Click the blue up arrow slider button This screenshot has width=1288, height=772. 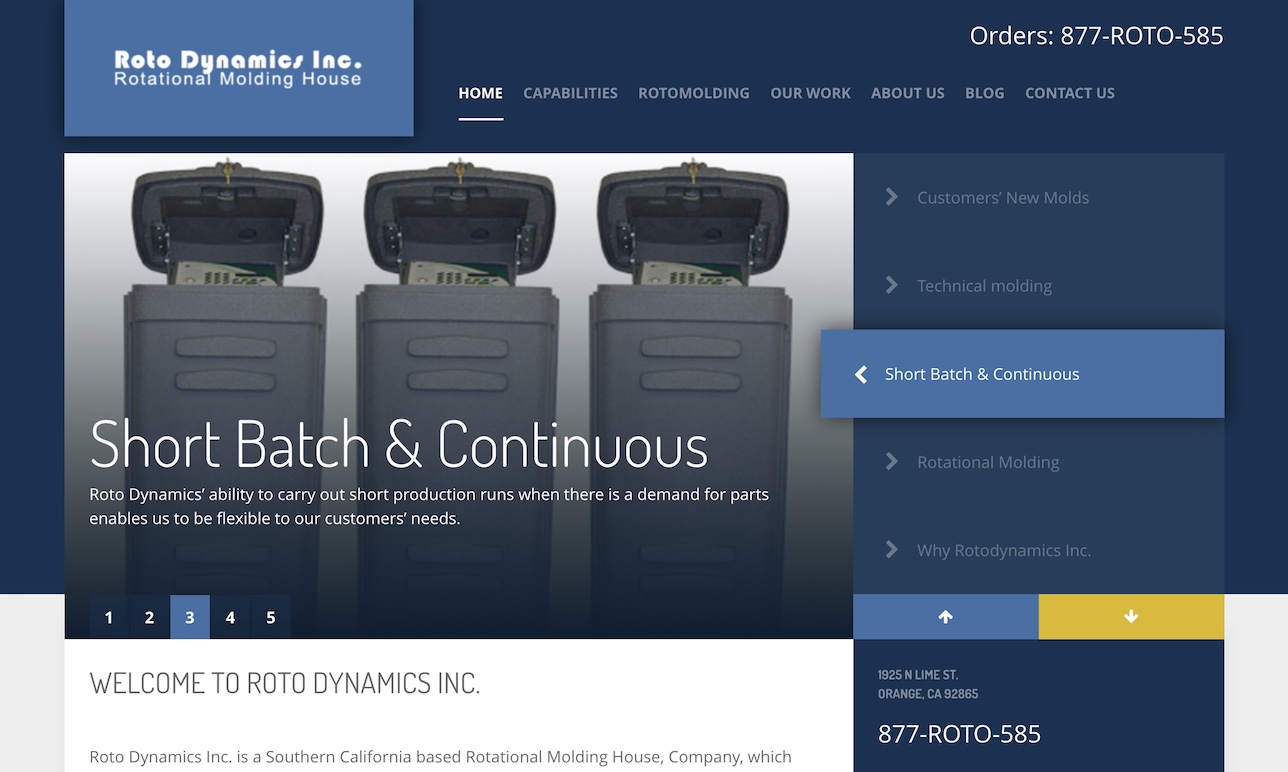coord(946,617)
